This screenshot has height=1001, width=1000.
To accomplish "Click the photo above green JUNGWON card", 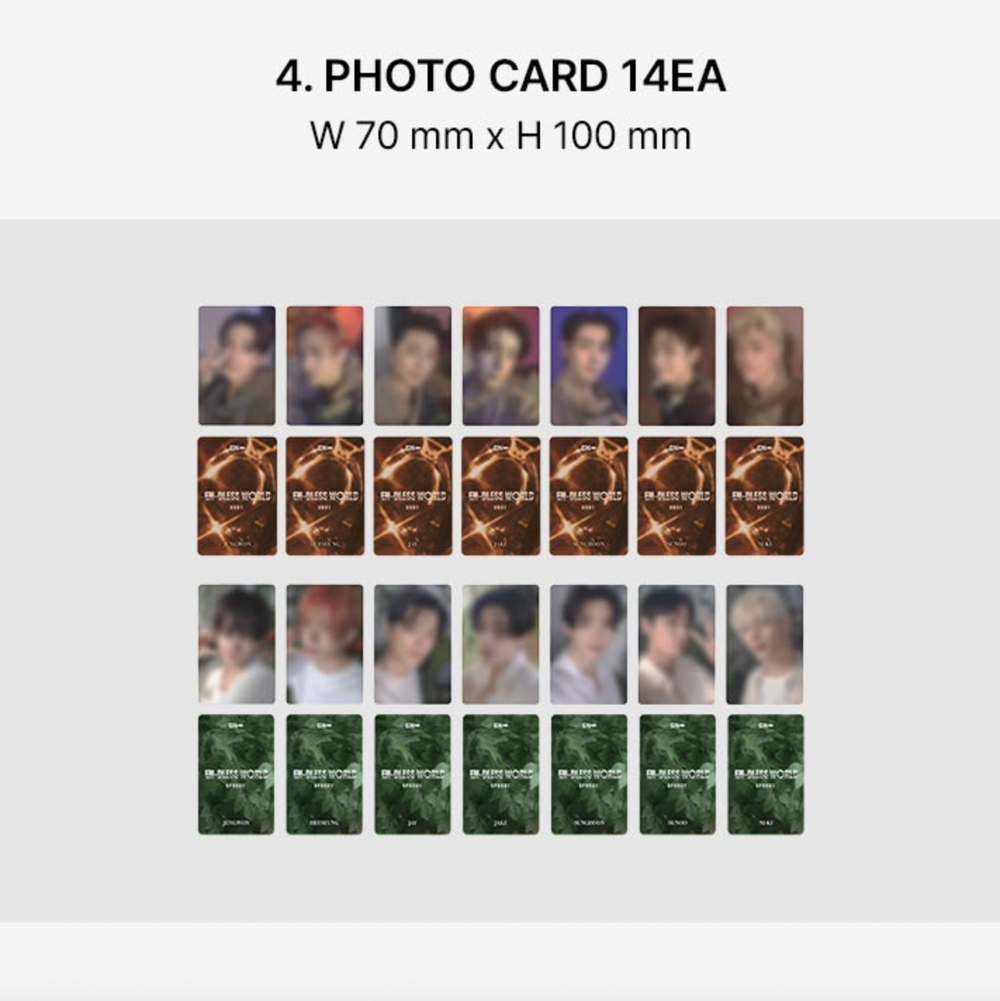I will (237, 644).
